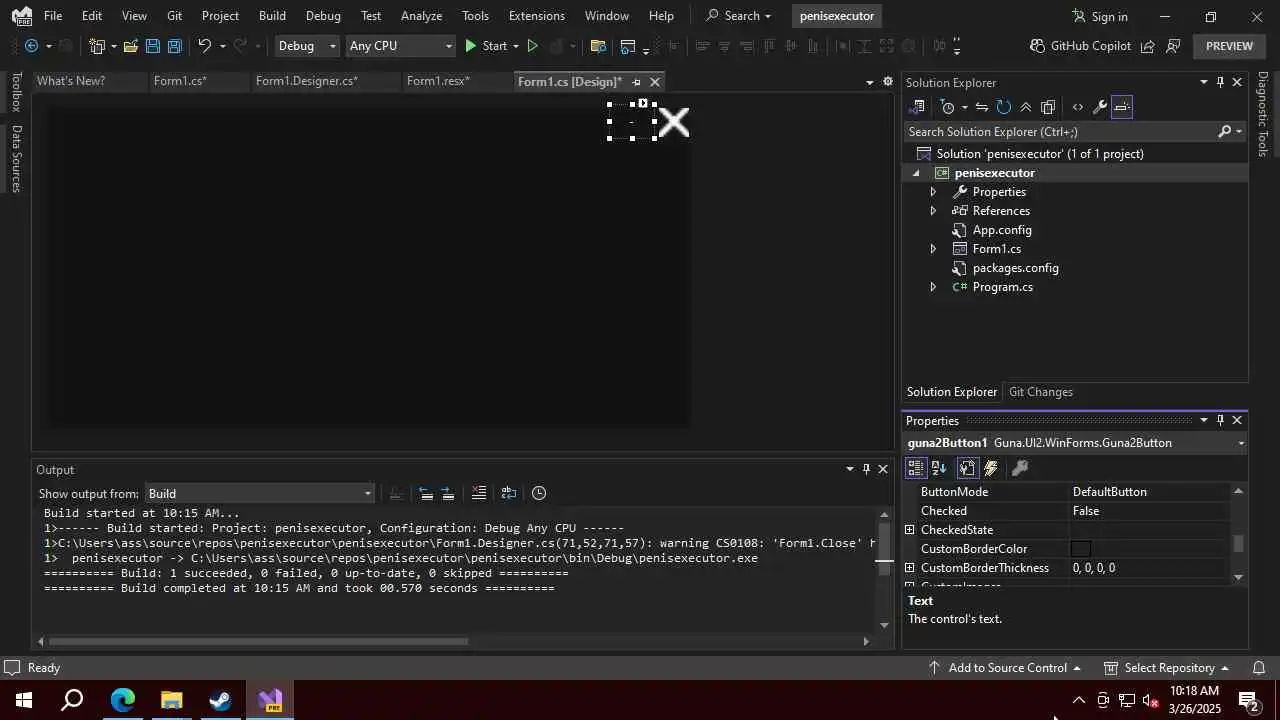Sync with active document in Solution Explorer
1280x720 pixels.
tap(982, 107)
